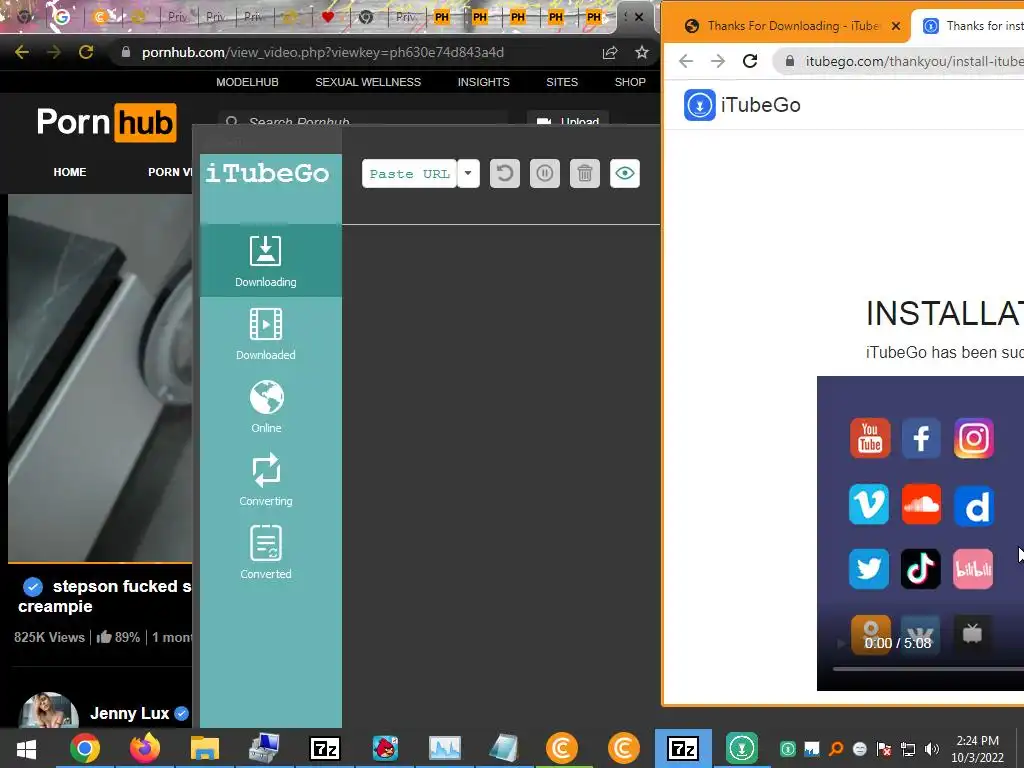Play the iTubeGo installation video

tap(841, 643)
